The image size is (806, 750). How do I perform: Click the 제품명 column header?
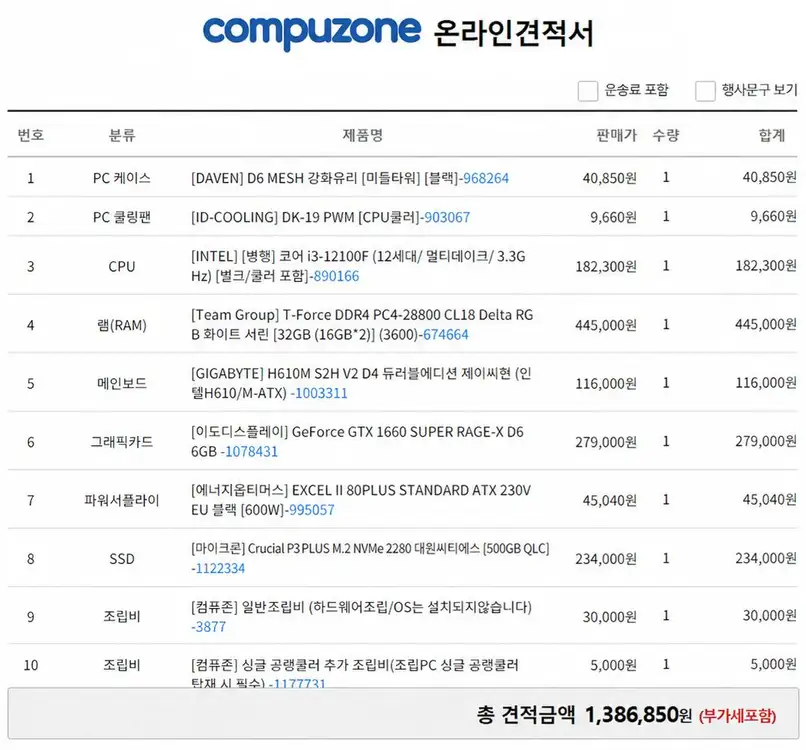click(x=363, y=135)
